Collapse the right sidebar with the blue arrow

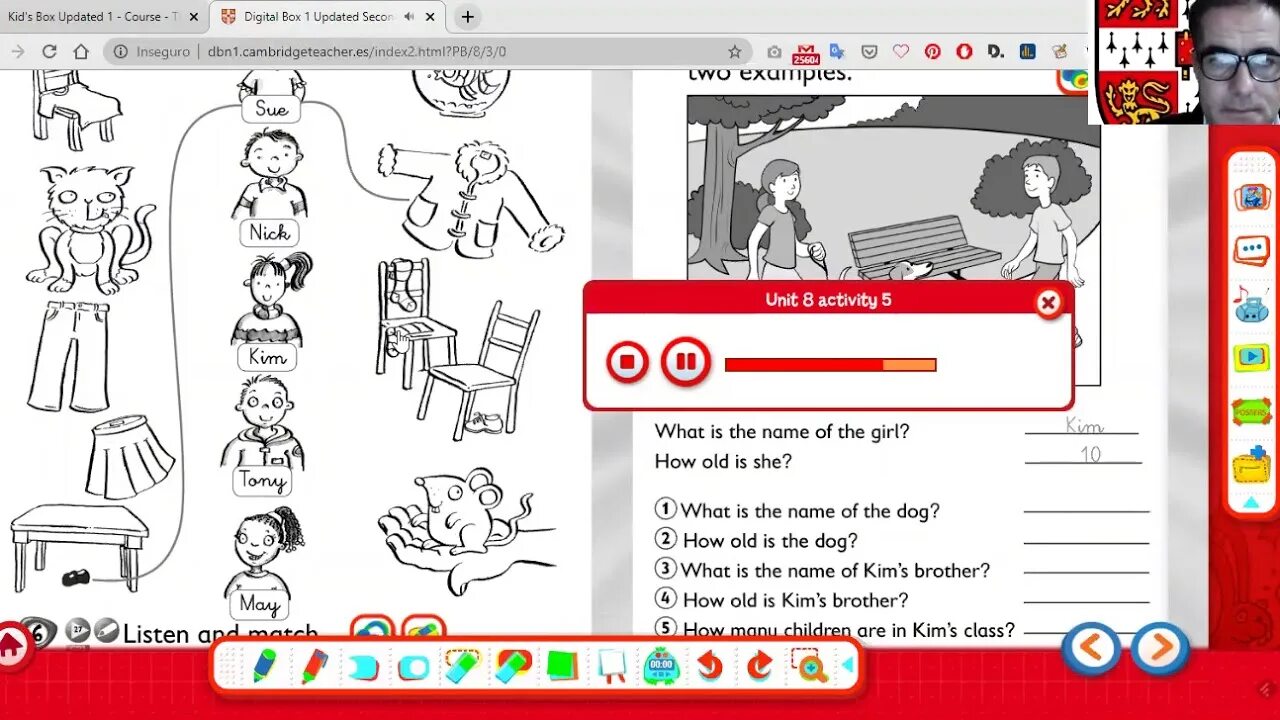click(x=1251, y=503)
